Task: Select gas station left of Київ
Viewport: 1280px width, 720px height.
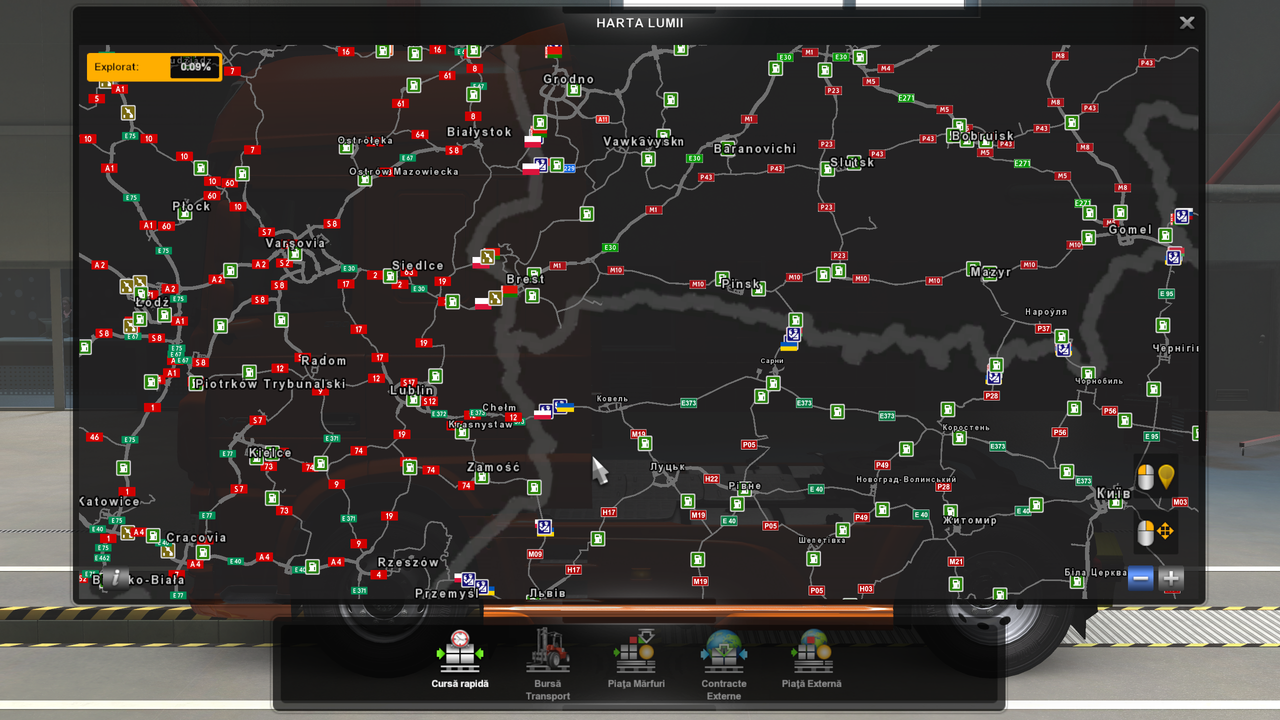Action: (x=1067, y=471)
